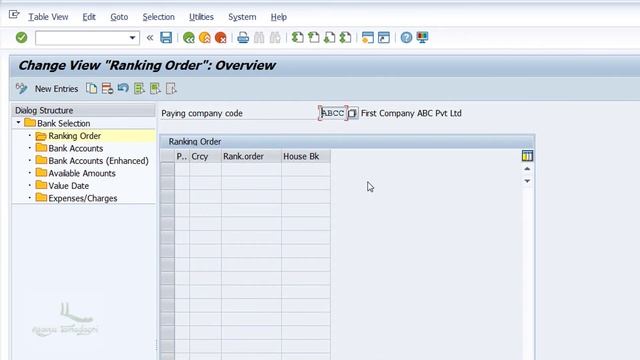Click the P.. column header
The height and width of the screenshot is (360, 640).
point(182,156)
